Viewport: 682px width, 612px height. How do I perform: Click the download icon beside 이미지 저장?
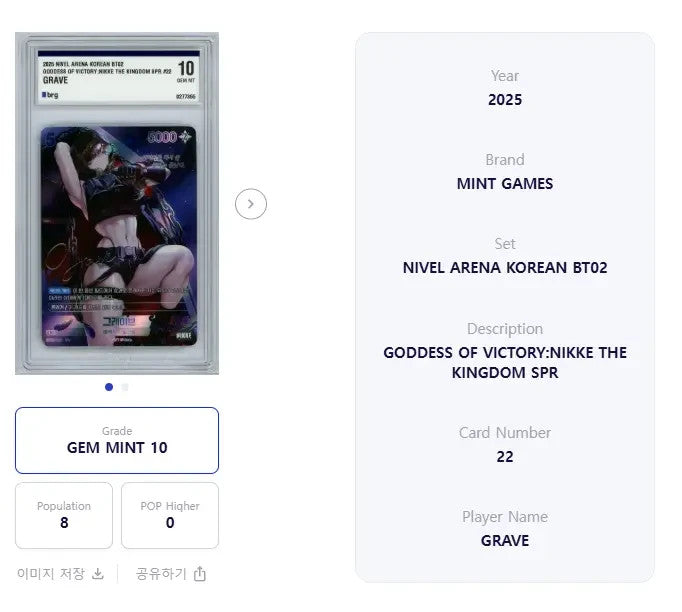[98, 574]
